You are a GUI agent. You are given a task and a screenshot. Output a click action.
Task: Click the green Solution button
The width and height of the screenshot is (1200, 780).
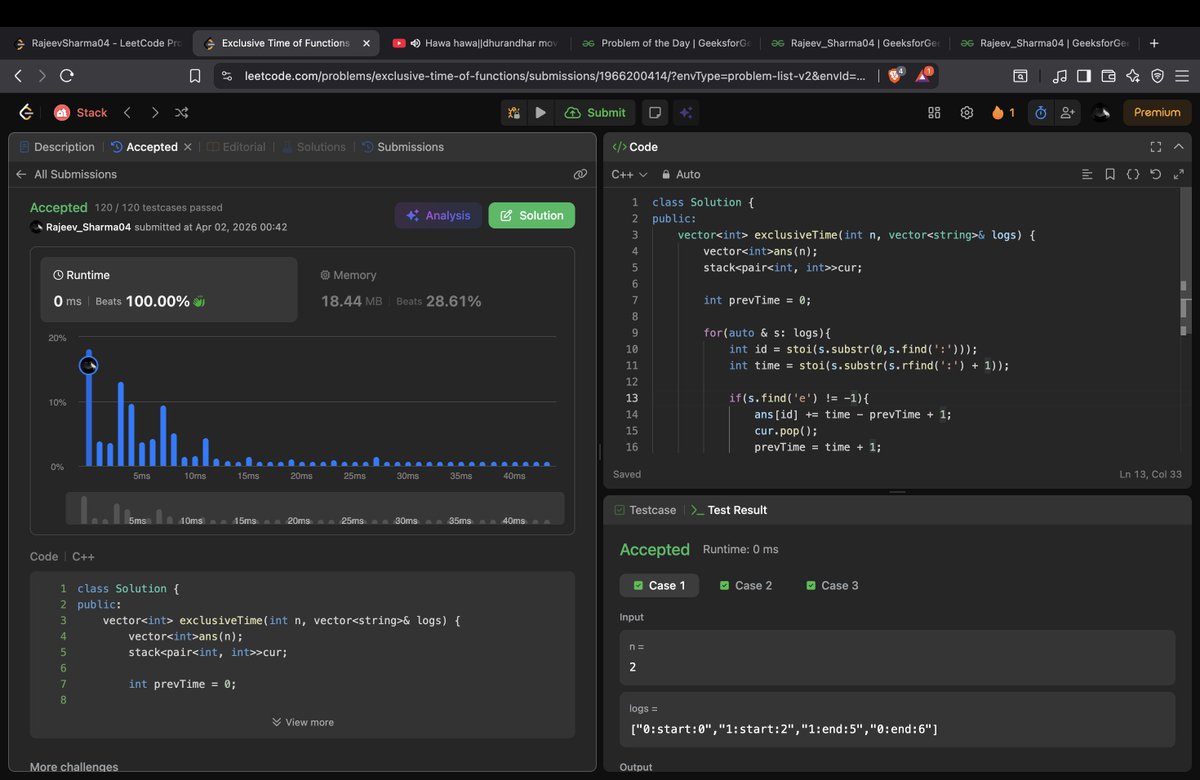pos(532,215)
